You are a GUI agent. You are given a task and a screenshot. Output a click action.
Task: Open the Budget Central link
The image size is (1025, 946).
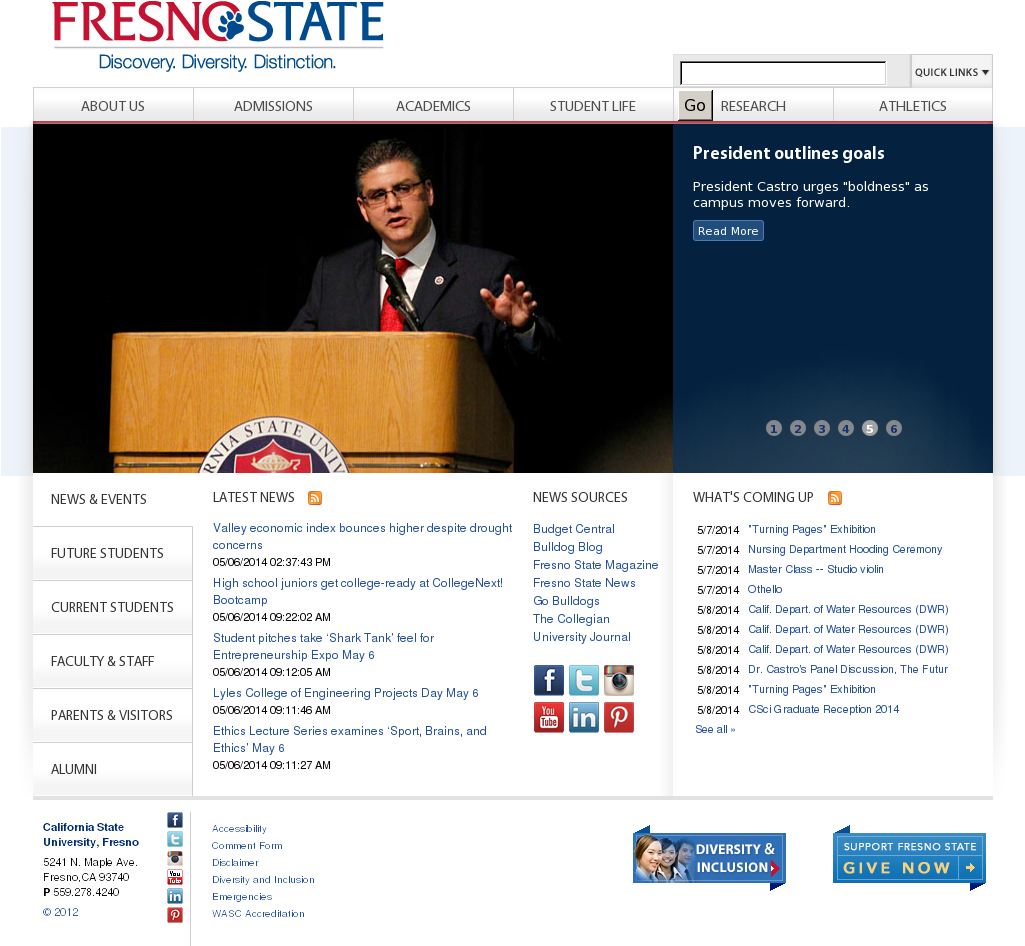pyautogui.click(x=574, y=529)
